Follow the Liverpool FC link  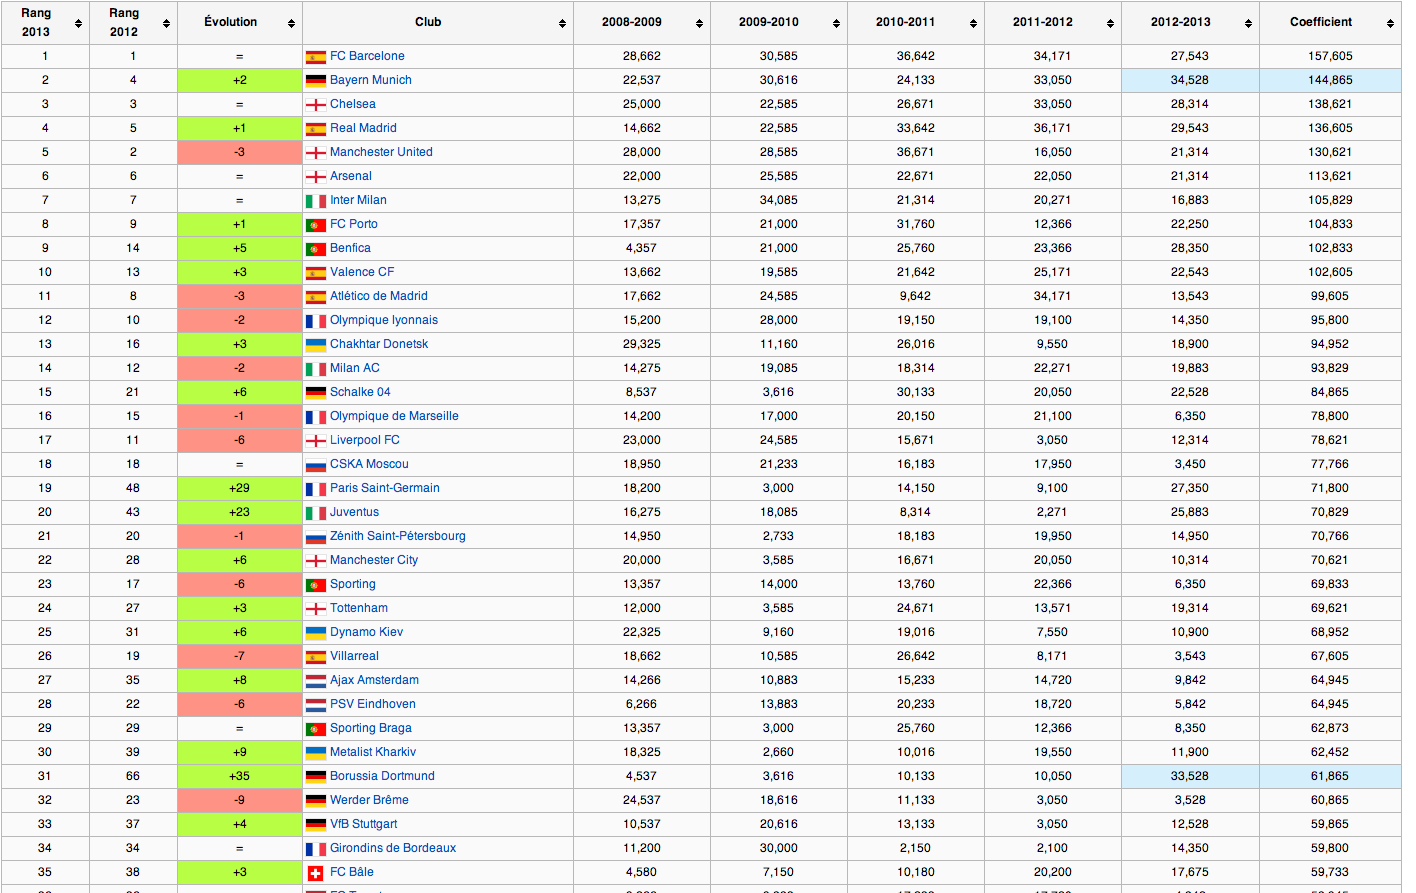coord(365,440)
